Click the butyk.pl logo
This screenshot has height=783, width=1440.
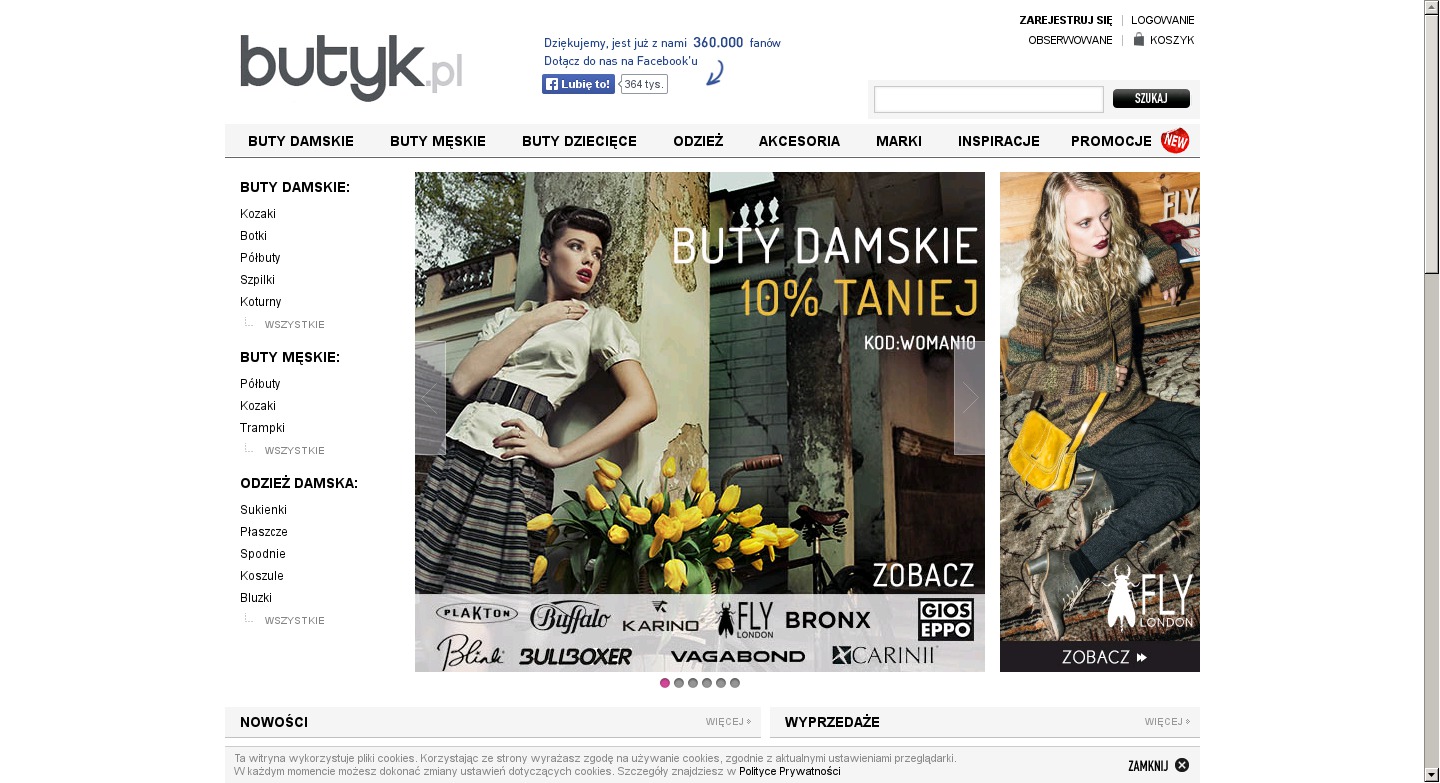point(351,67)
